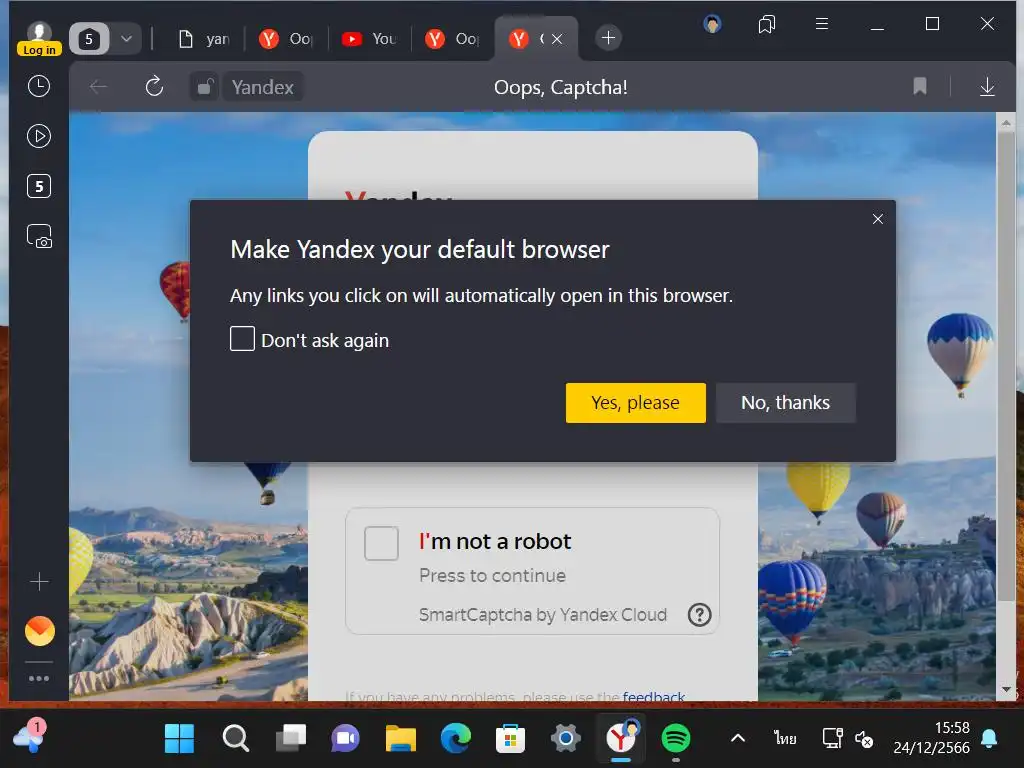Open the network status tray icon
The image size is (1024, 768).
(833, 739)
